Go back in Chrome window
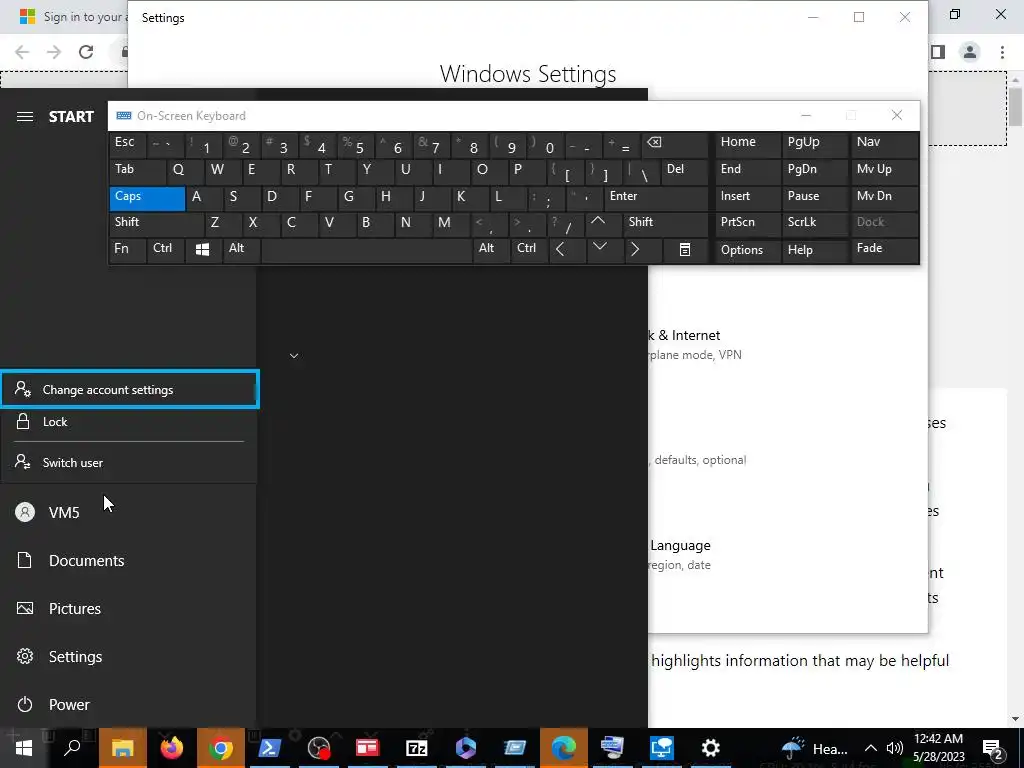1024x768 pixels. pos(22,52)
